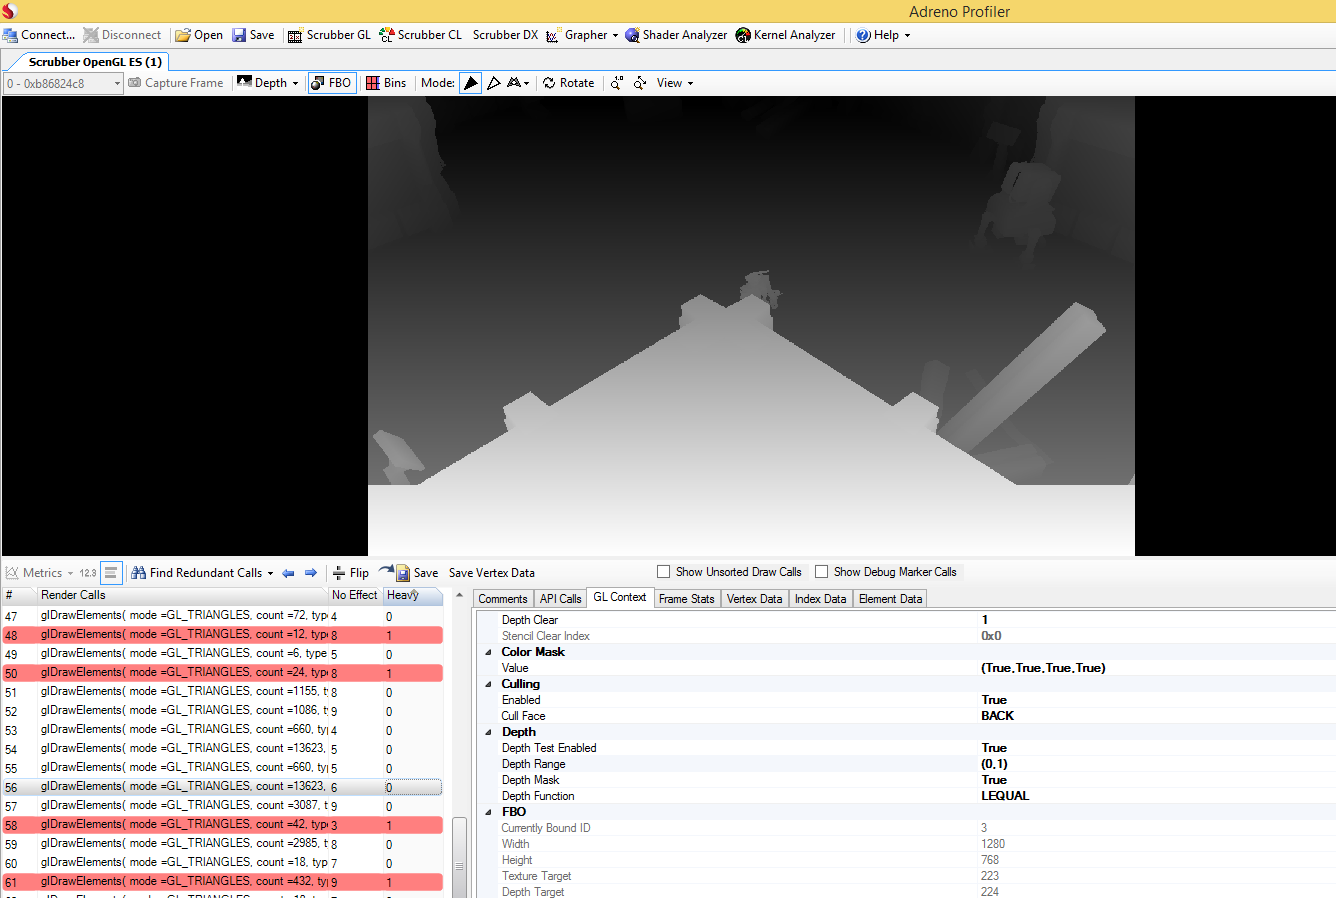Expand the View dropdown menu
This screenshot has height=898, width=1336.
[674, 83]
